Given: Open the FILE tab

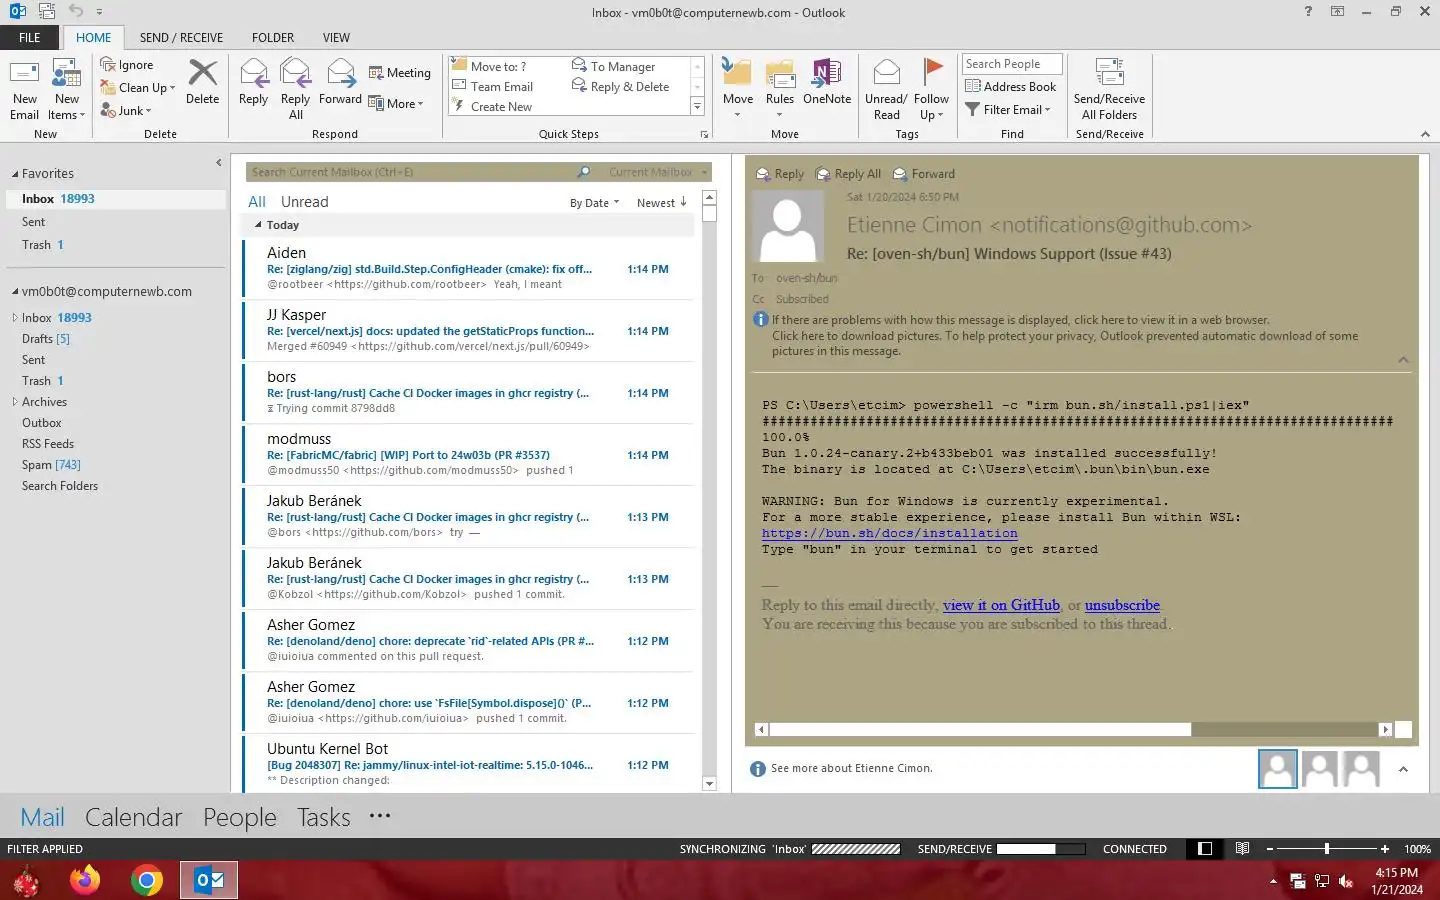Looking at the screenshot, I should tap(30, 38).
